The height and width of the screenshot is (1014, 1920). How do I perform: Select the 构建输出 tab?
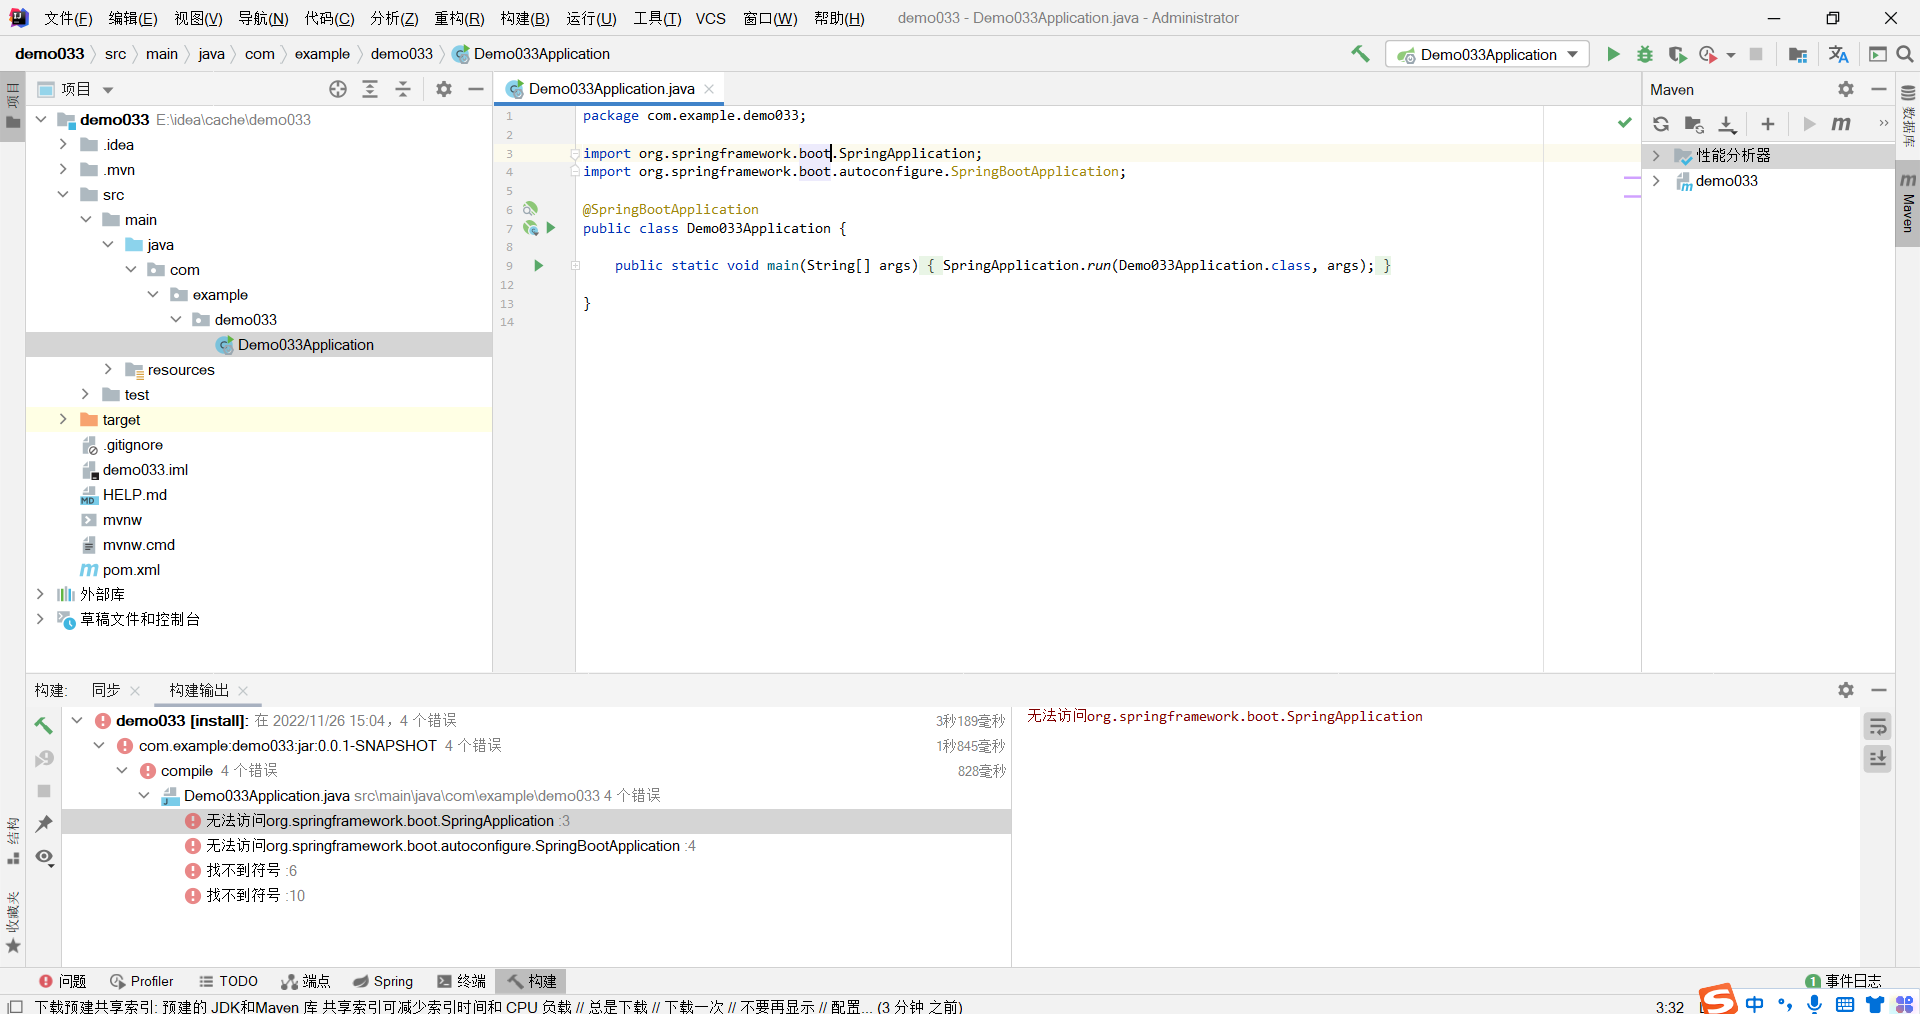tap(199, 690)
